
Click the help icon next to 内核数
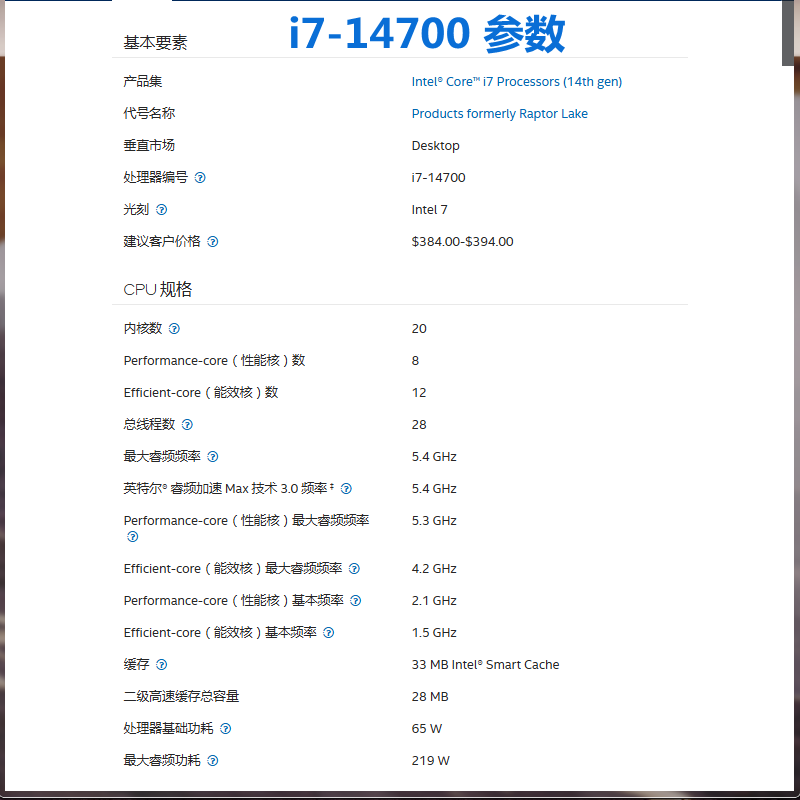pyautogui.click(x=174, y=329)
